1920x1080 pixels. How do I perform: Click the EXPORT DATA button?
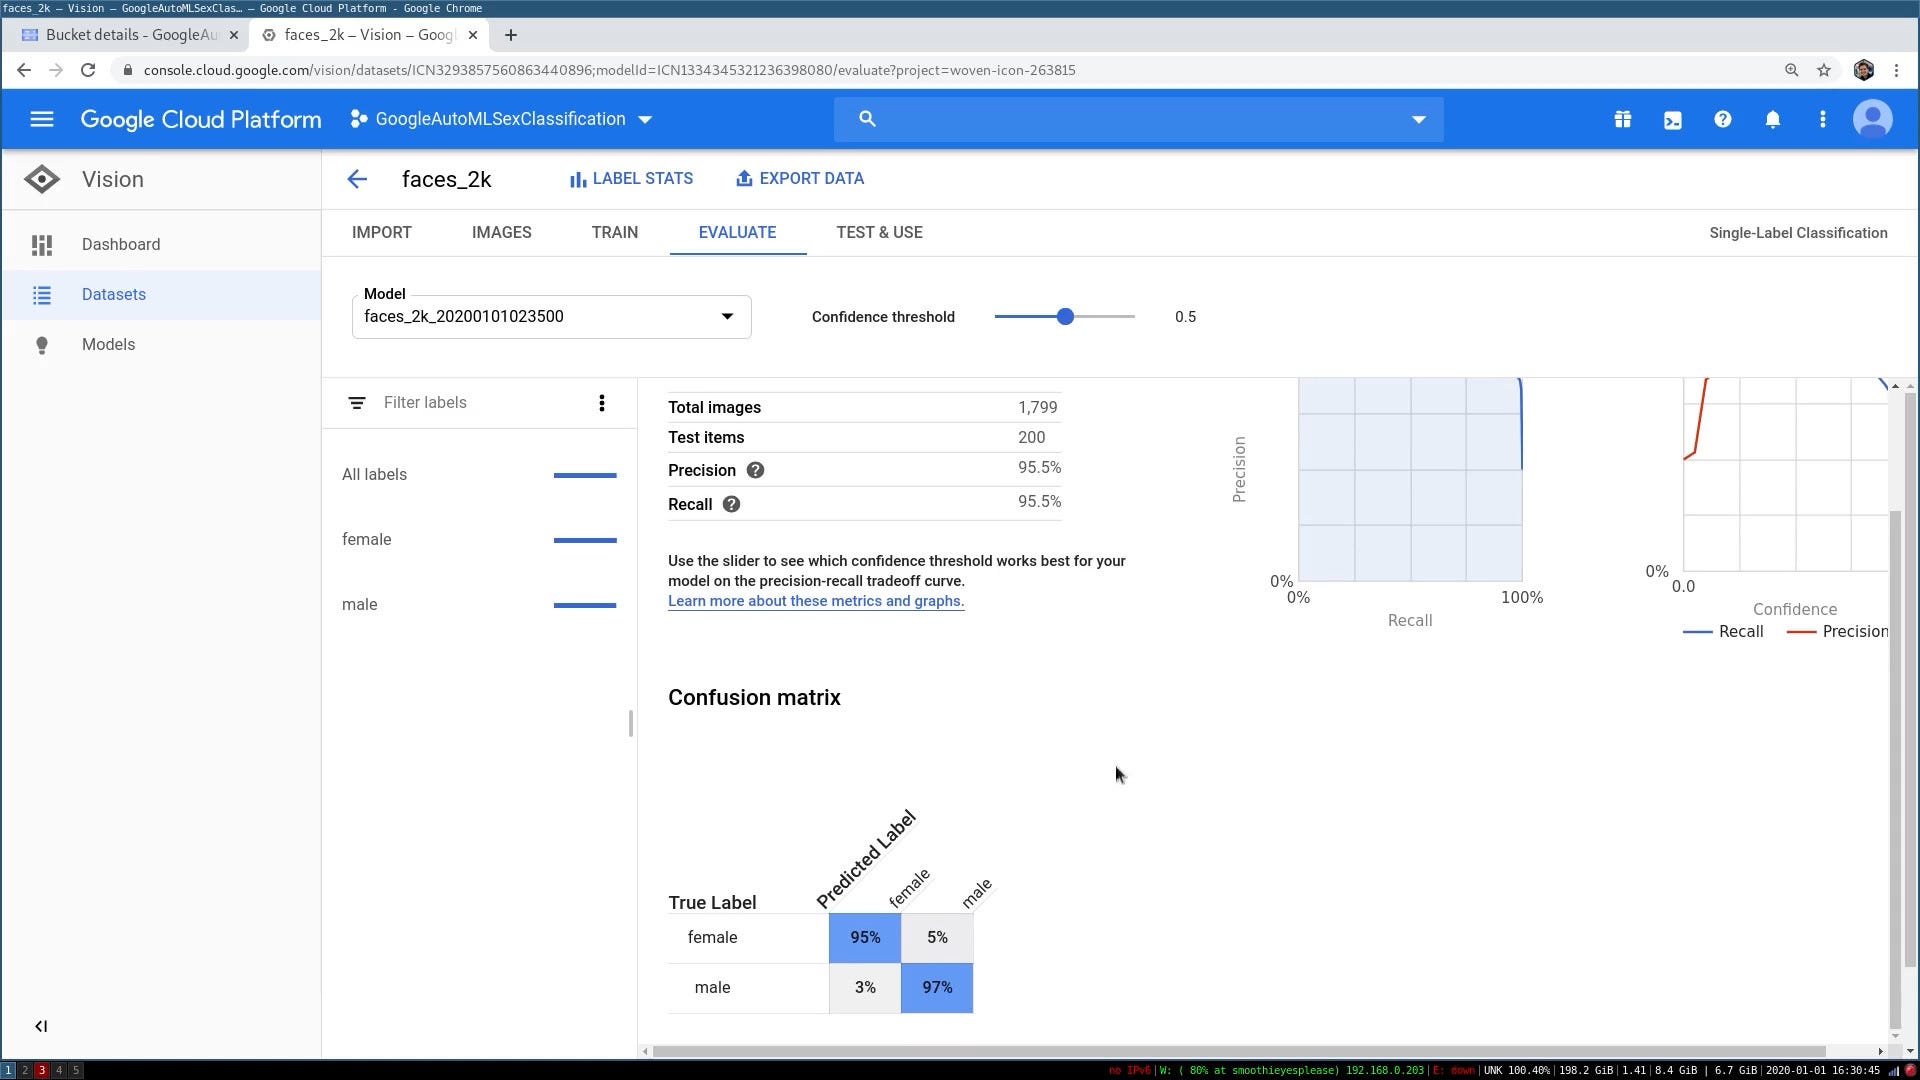(799, 178)
